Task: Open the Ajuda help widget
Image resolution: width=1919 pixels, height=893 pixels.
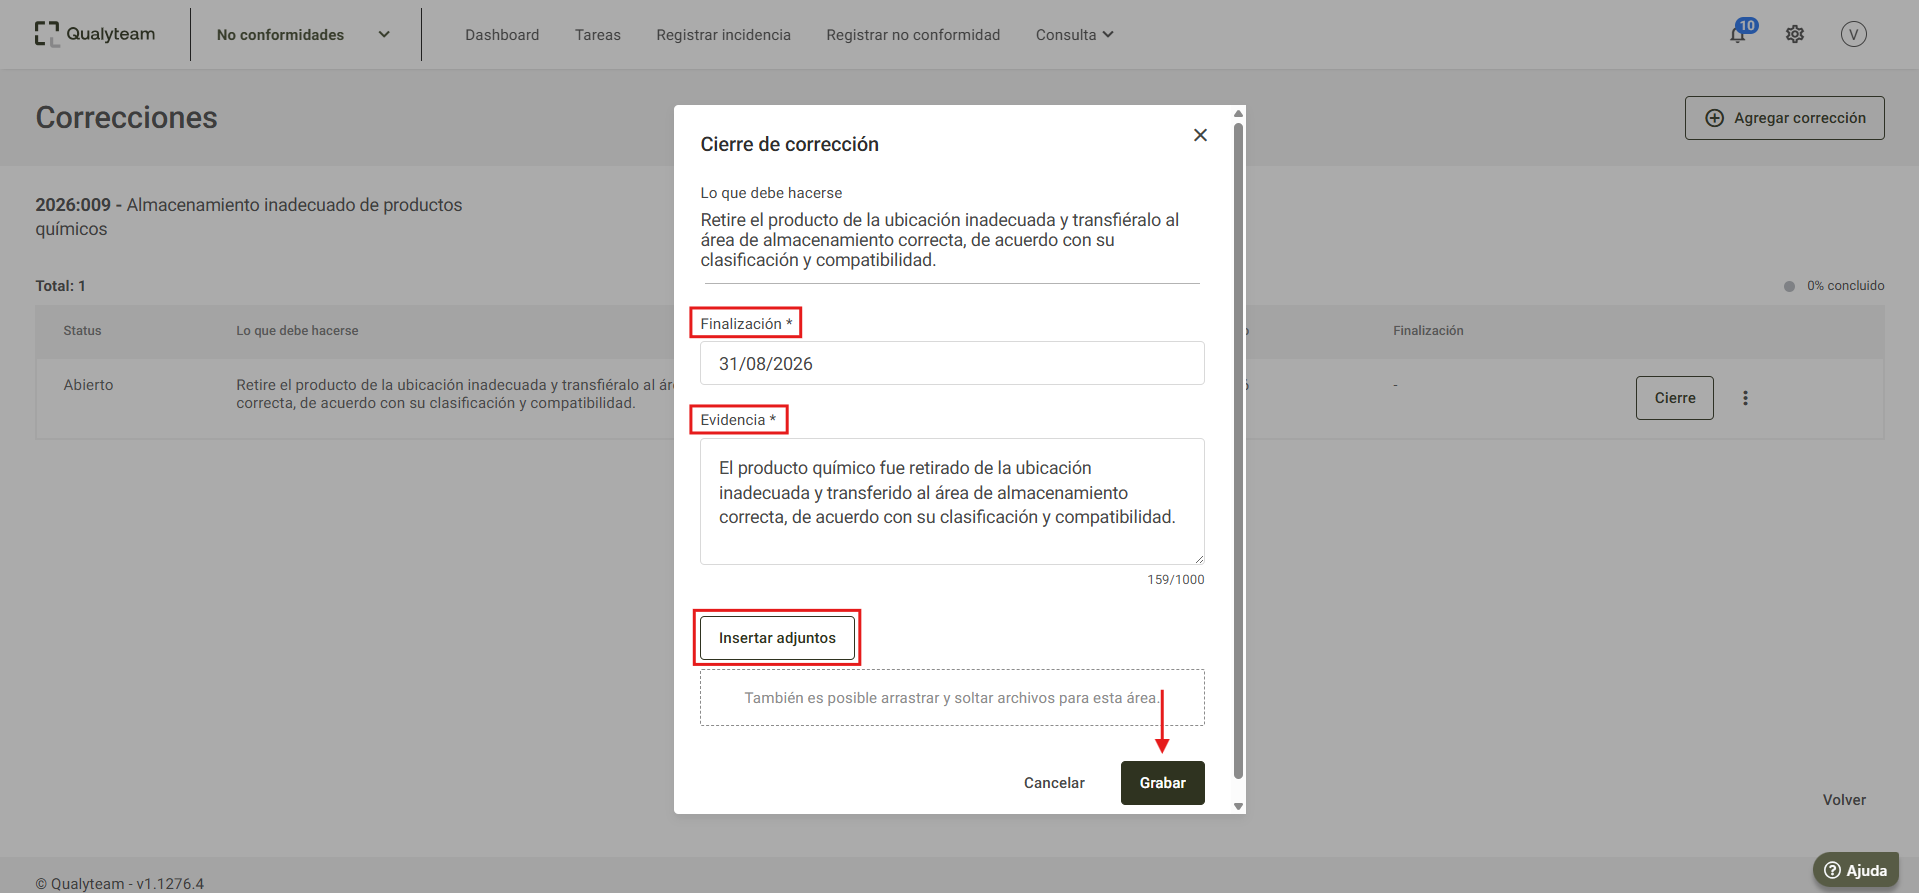Action: 1856,870
